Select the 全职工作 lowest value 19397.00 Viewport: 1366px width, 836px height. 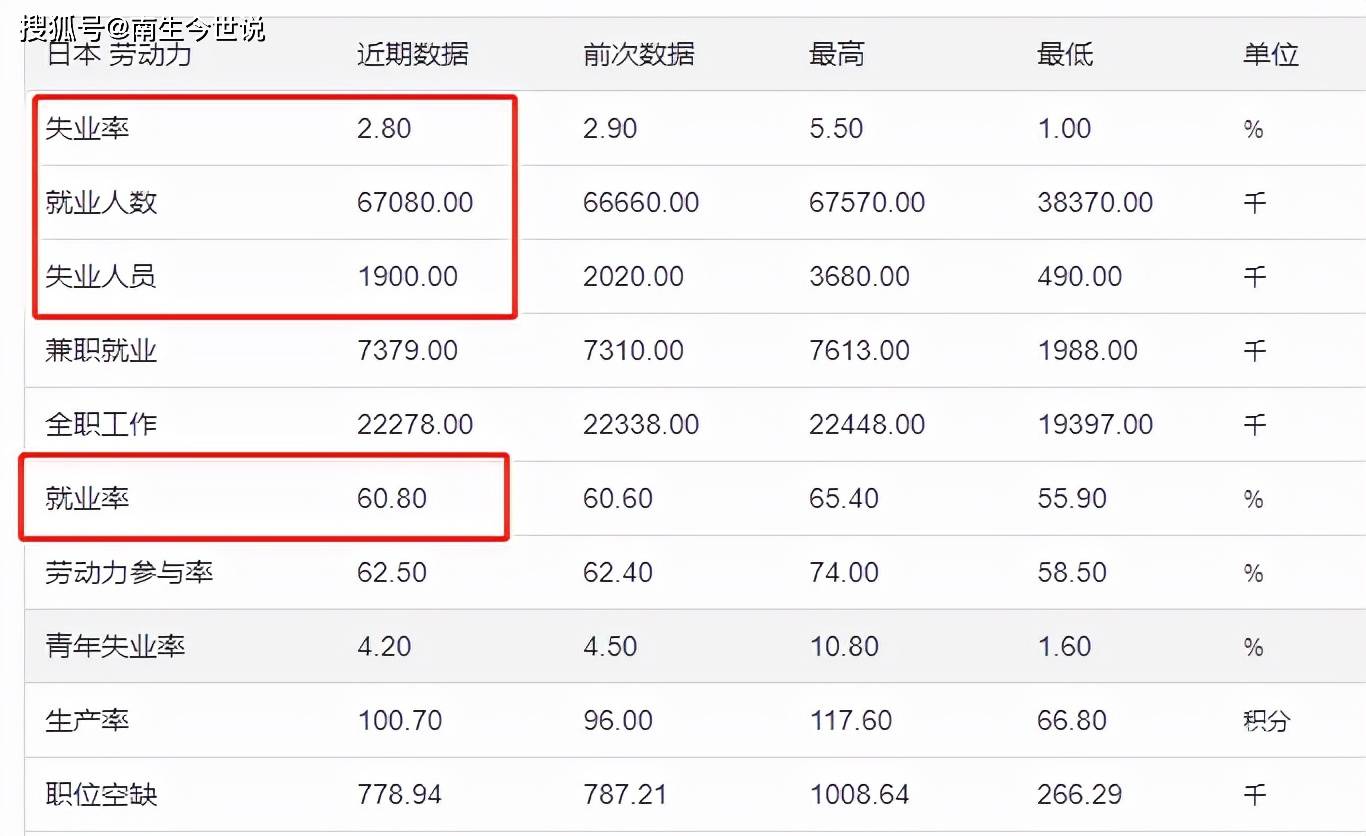[x=1095, y=425]
